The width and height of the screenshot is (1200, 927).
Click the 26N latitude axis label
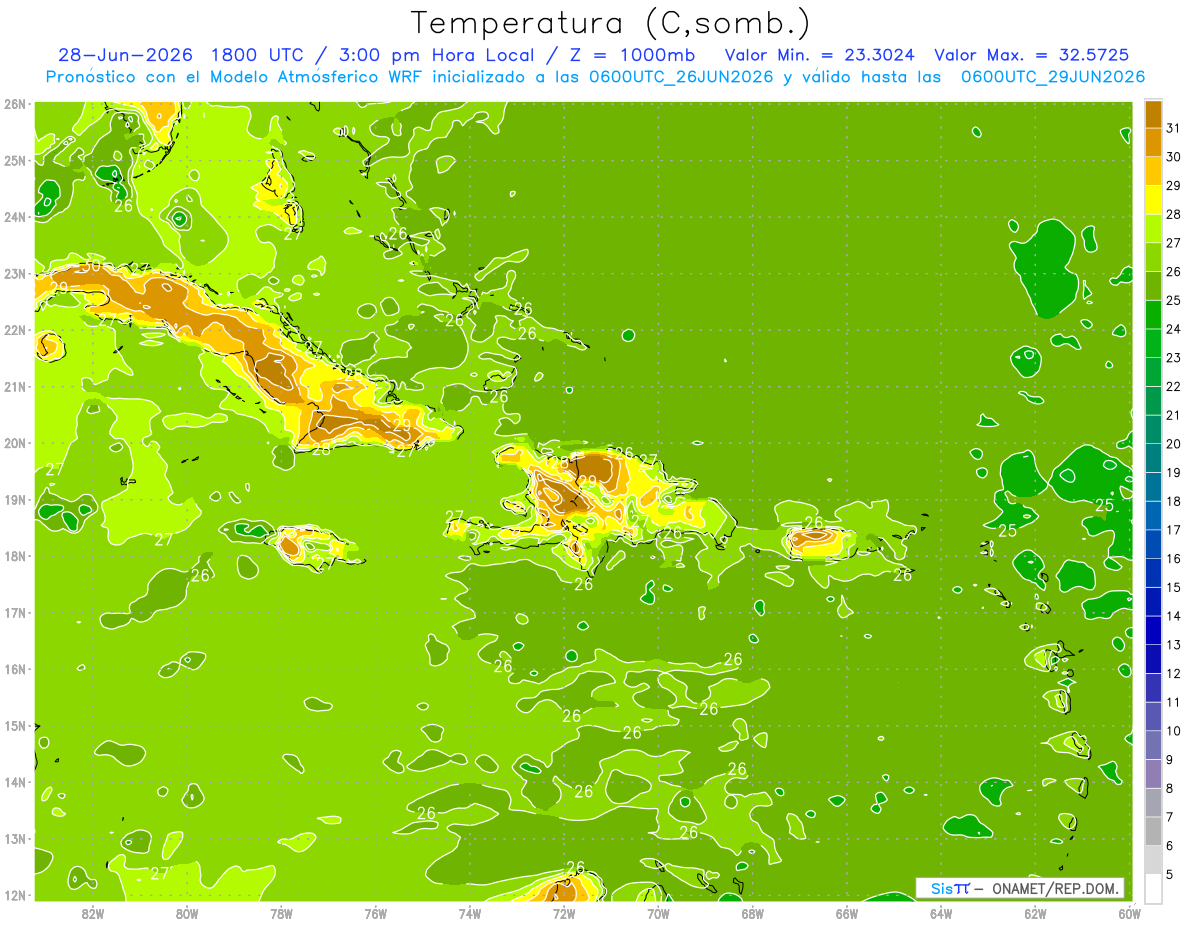pyautogui.click(x=15, y=104)
